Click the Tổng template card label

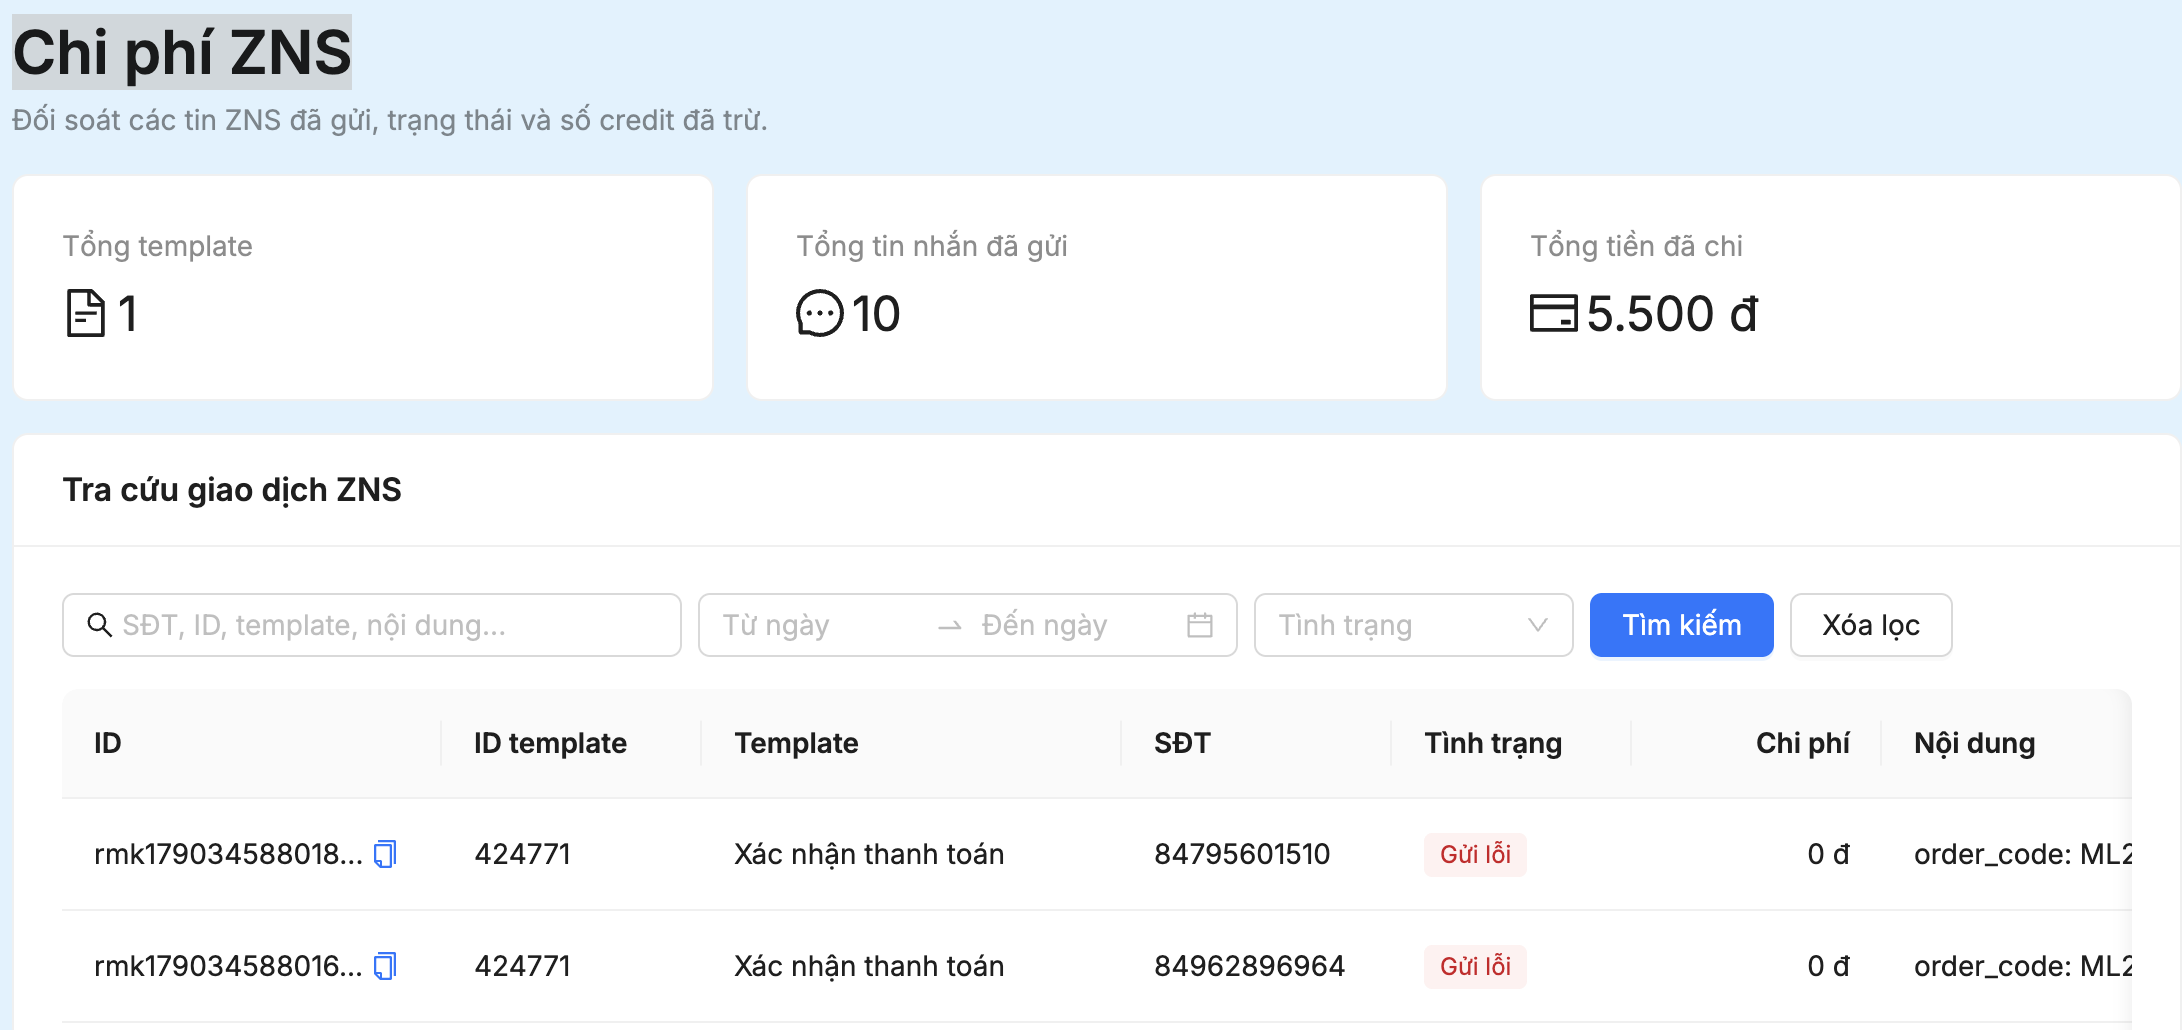pyautogui.click(x=158, y=246)
